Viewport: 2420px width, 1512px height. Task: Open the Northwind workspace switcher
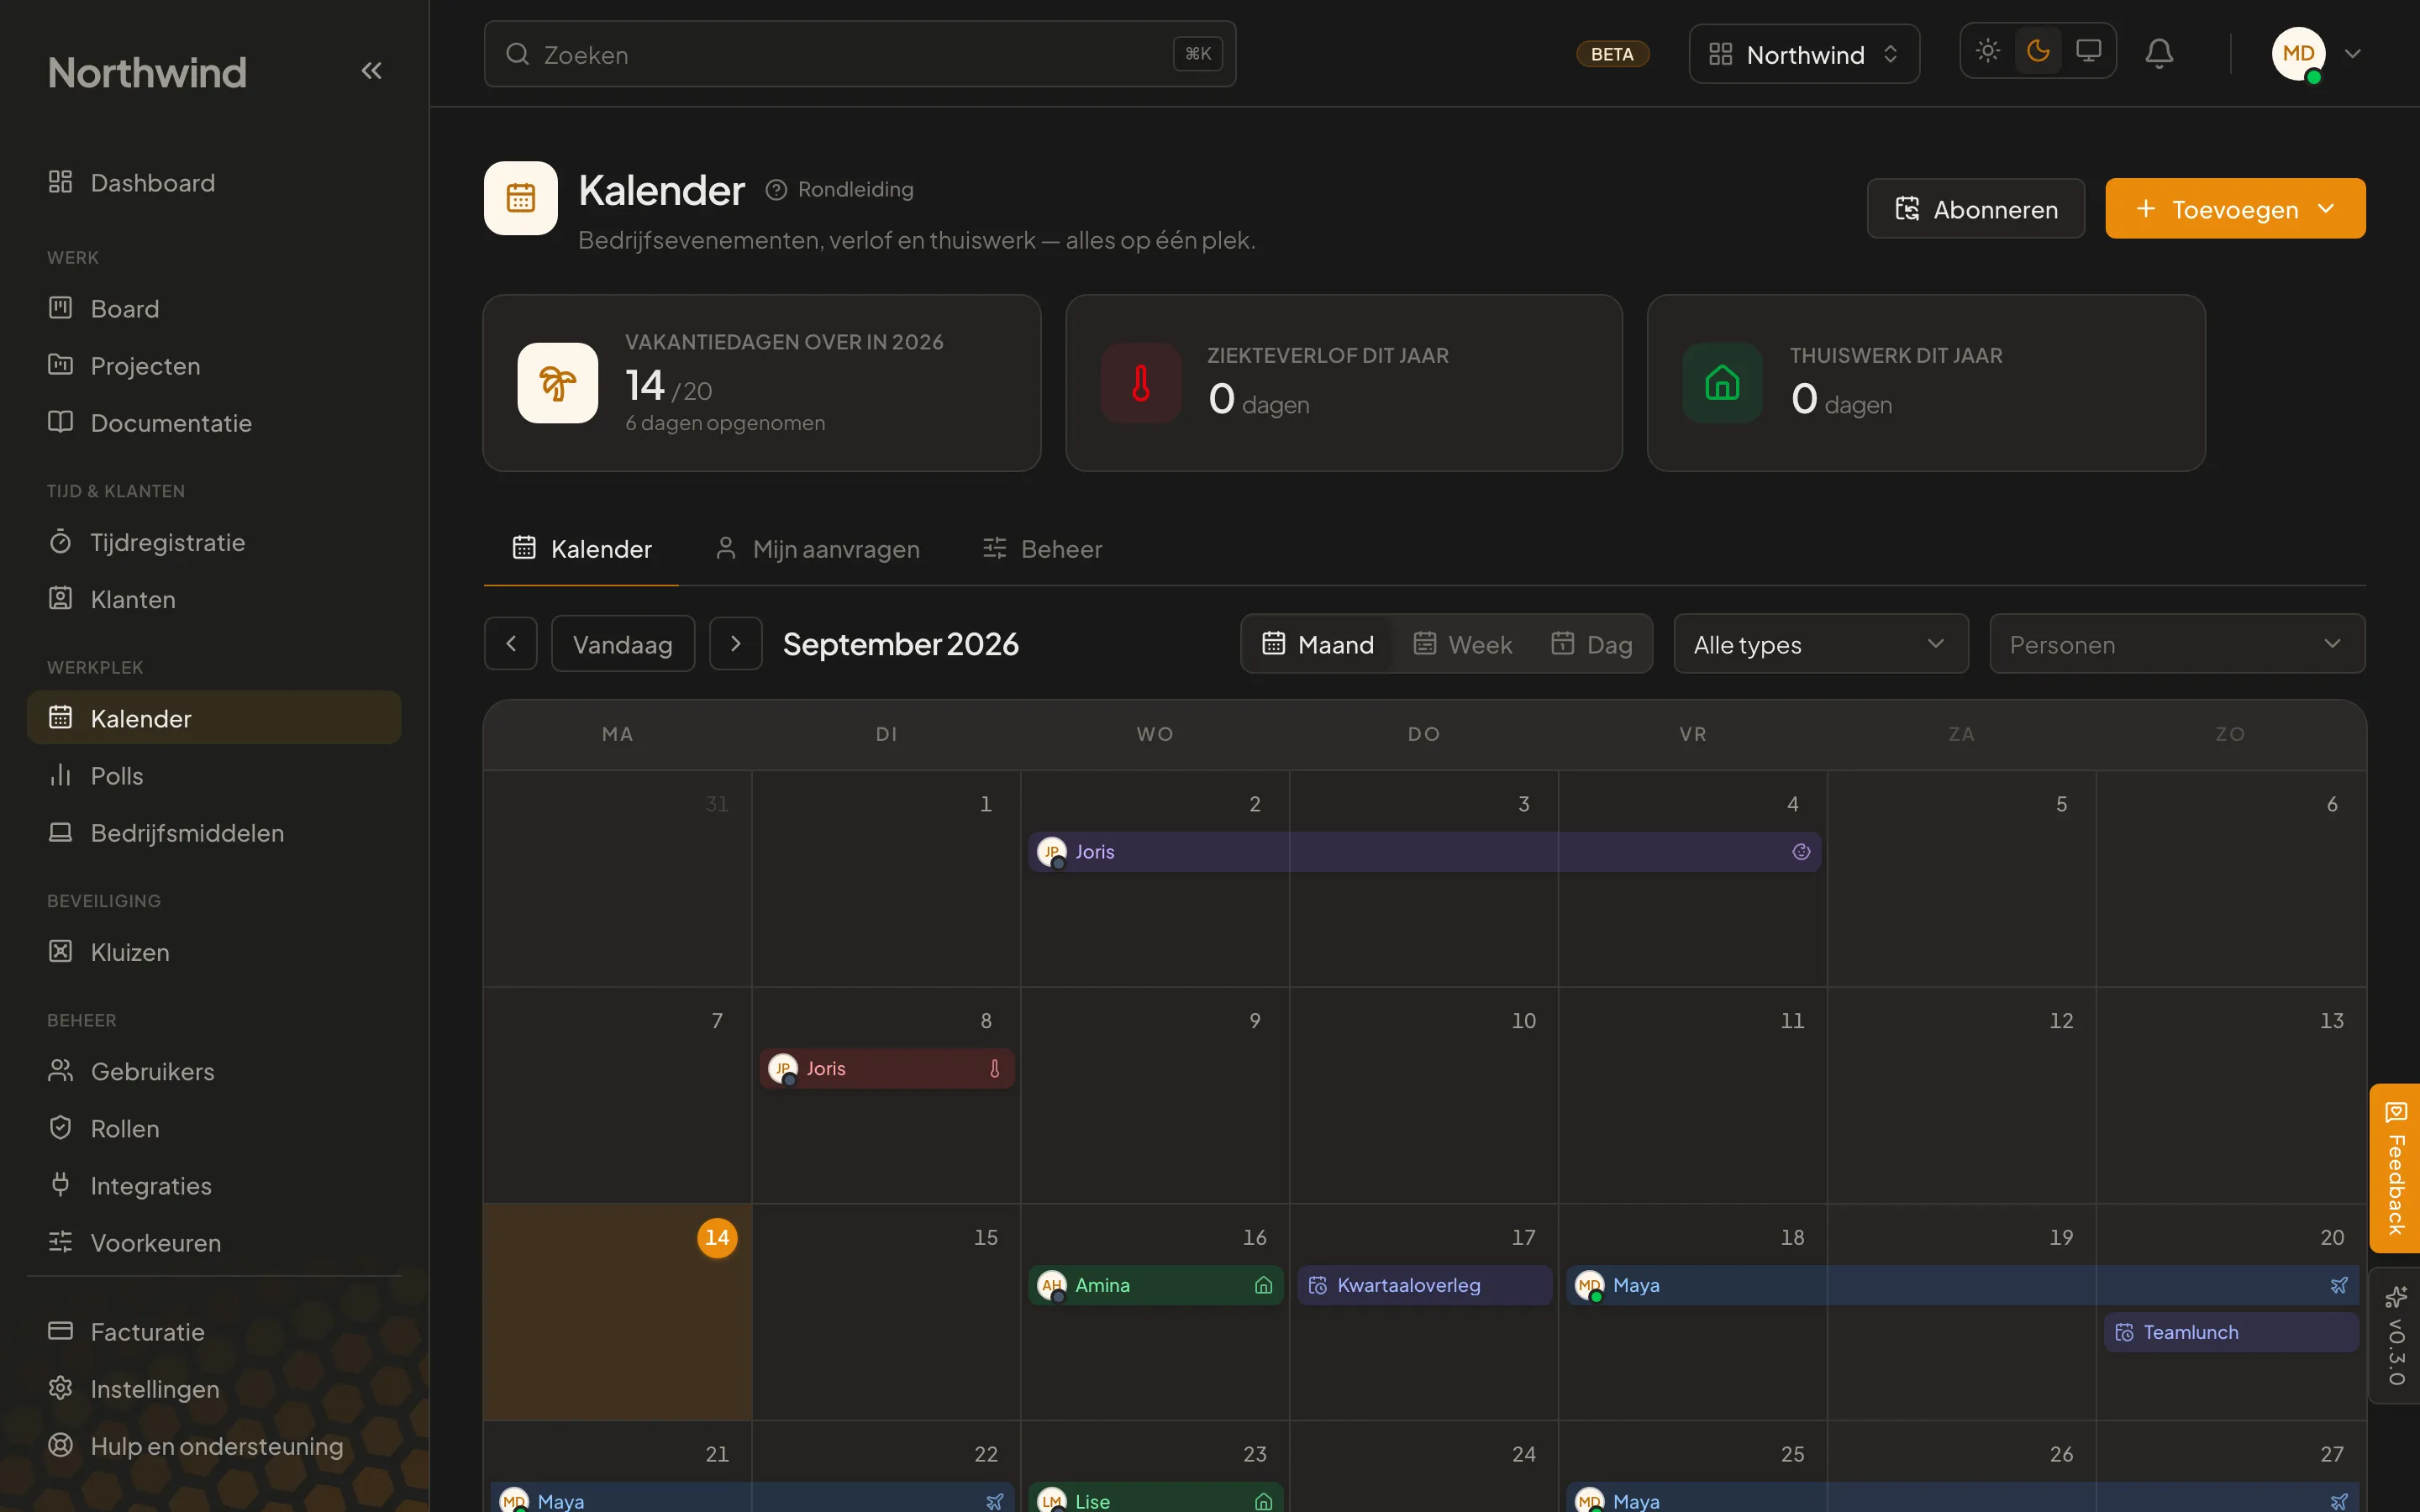(1804, 54)
